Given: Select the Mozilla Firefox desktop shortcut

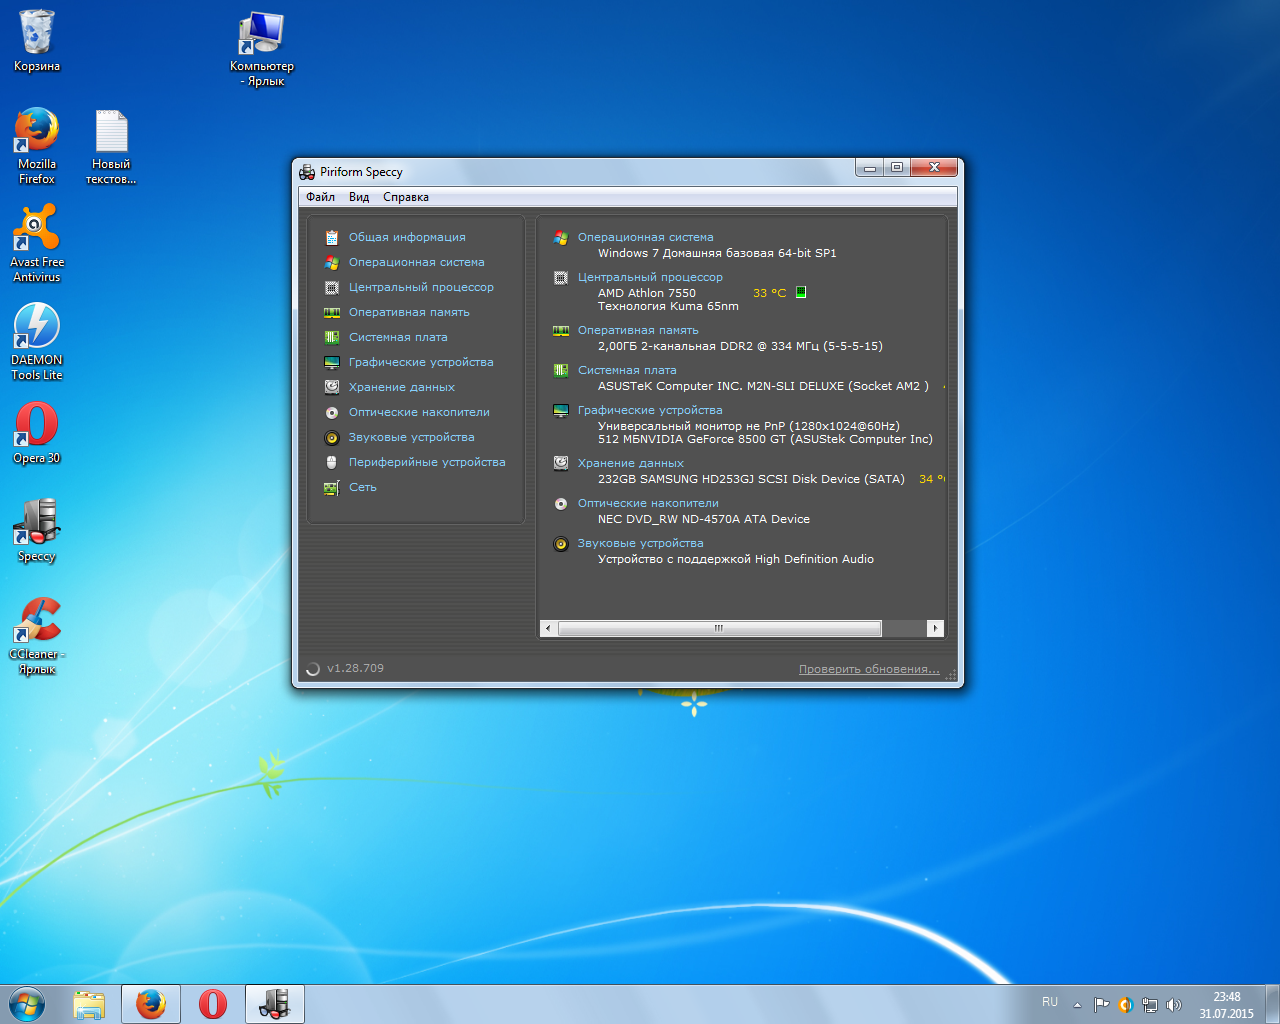Looking at the screenshot, I should (x=37, y=146).
